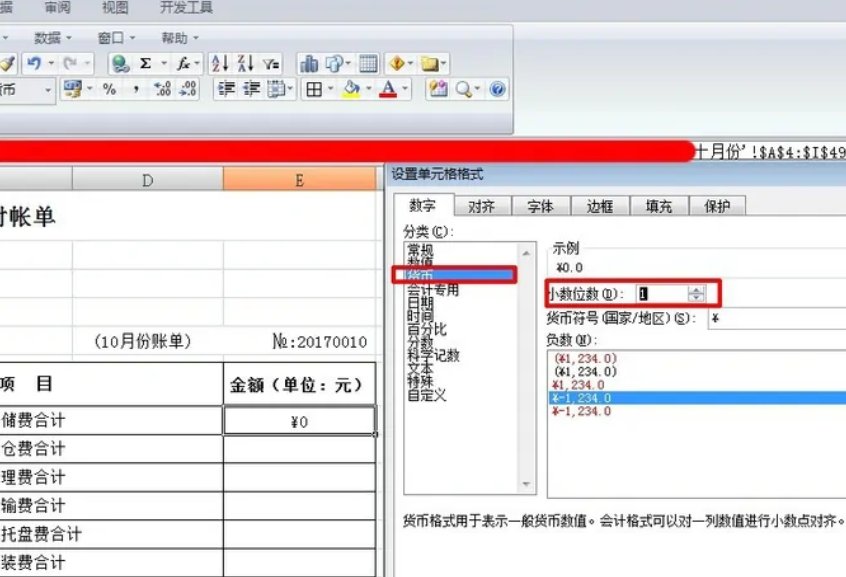The width and height of the screenshot is (846, 577).
Task: Switch to the 开发工具 ribbon tab
Action: click(x=186, y=8)
